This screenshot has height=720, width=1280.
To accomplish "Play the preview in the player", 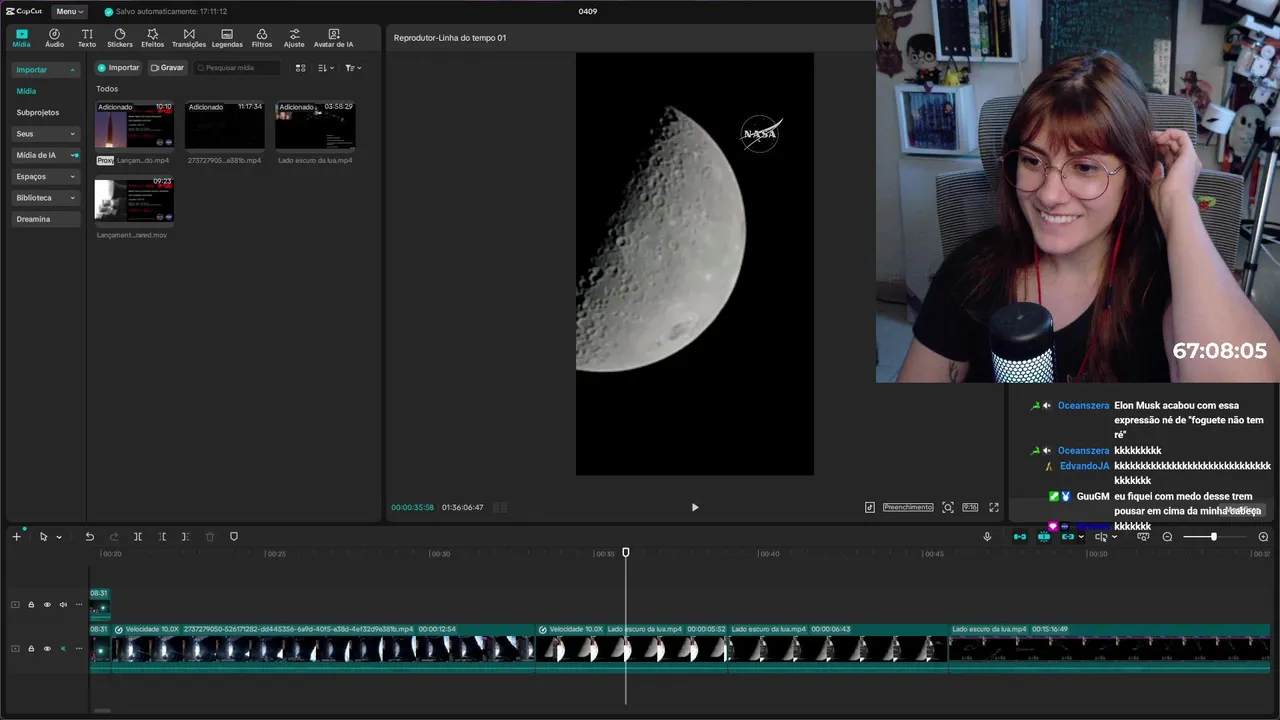I will point(695,507).
